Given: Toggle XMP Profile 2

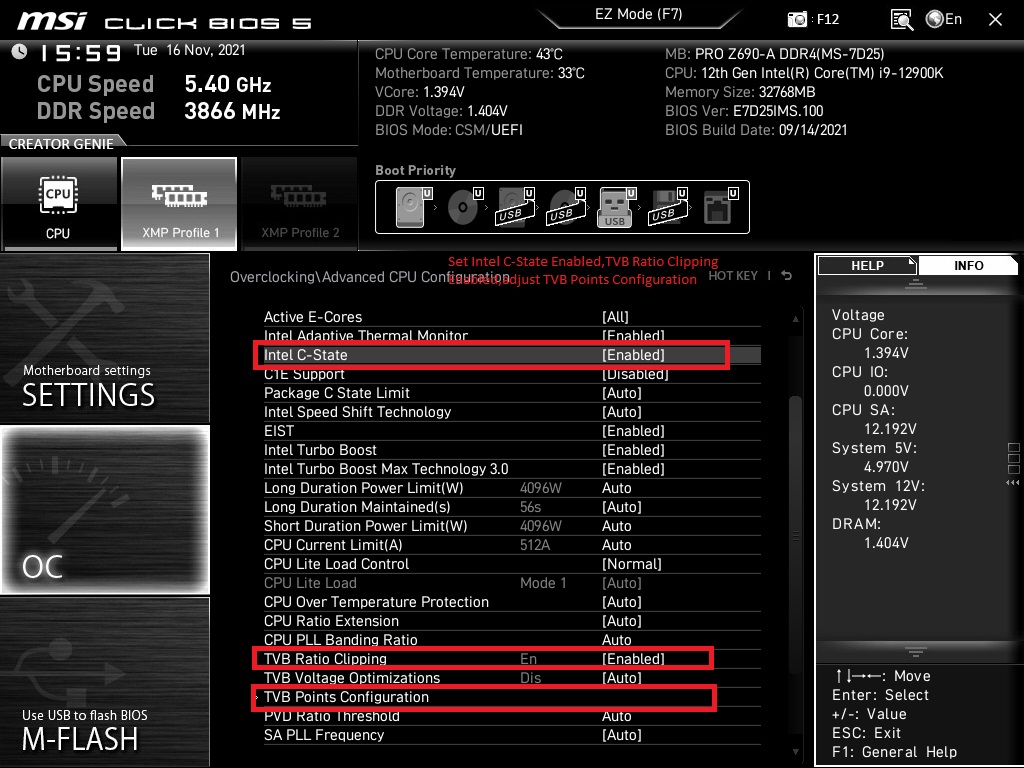Looking at the screenshot, I should [300, 203].
